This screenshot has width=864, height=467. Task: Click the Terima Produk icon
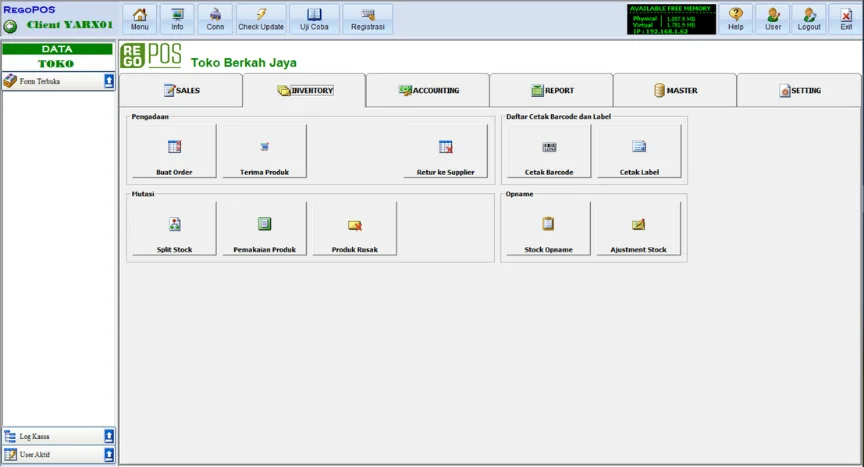pos(264,152)
